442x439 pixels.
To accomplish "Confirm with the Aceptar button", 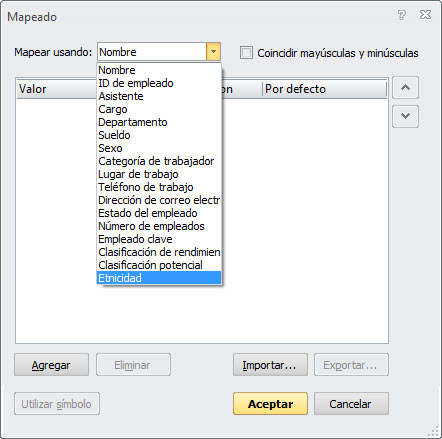I will [270, 404].
